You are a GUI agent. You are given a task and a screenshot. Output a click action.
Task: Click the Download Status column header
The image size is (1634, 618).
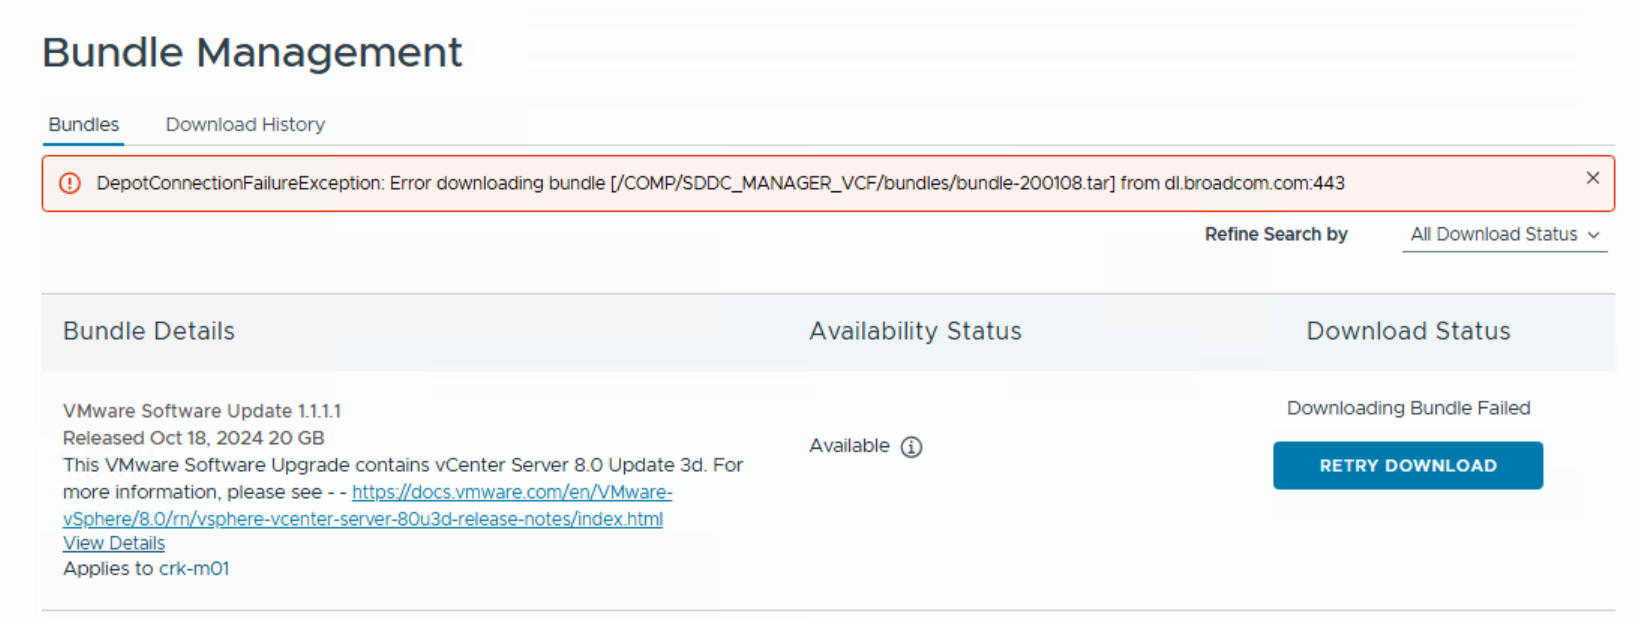tap(1408, 331)
